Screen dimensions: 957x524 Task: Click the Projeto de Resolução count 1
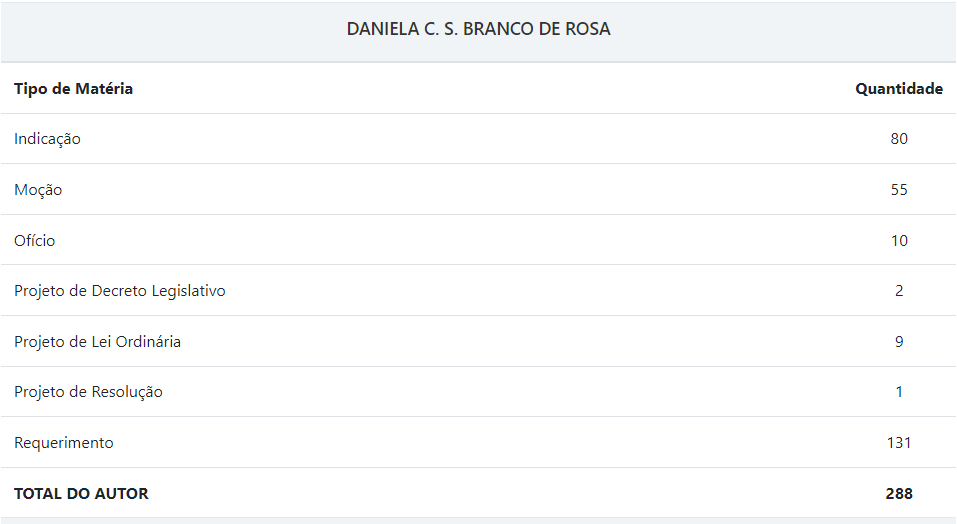click(898, 392)
